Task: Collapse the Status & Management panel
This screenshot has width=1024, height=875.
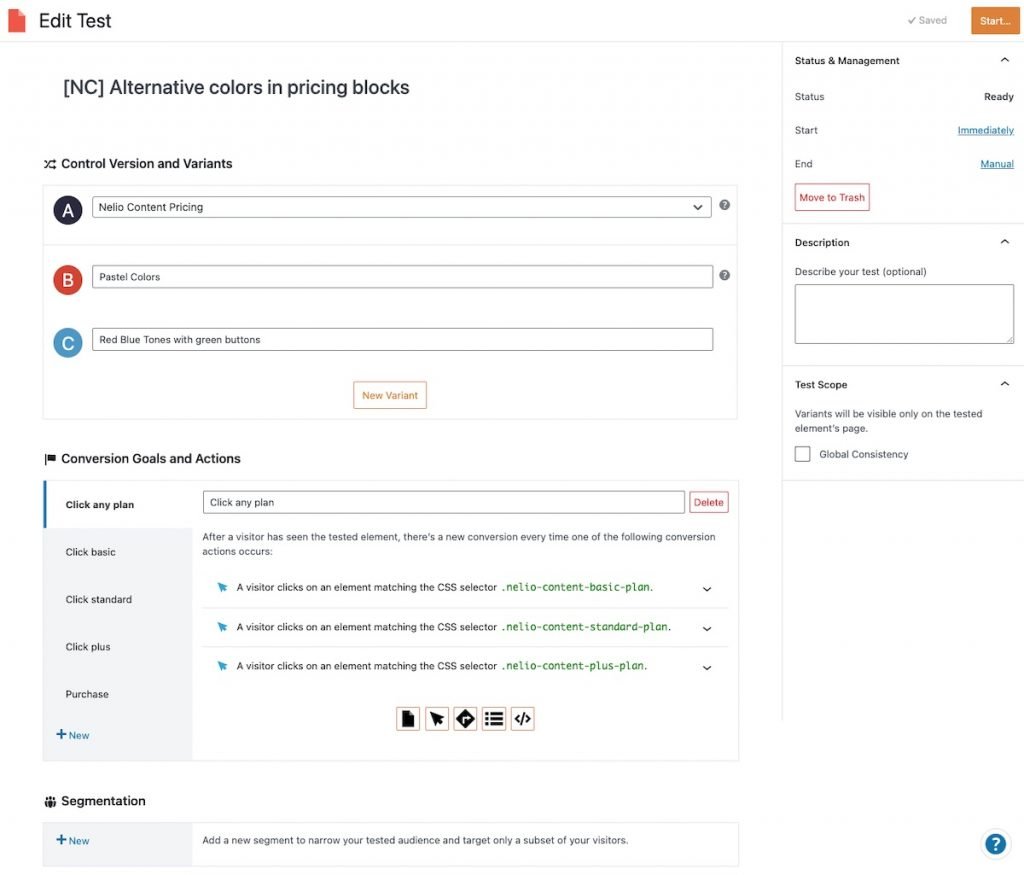Action: click(x=1004, y=61)
